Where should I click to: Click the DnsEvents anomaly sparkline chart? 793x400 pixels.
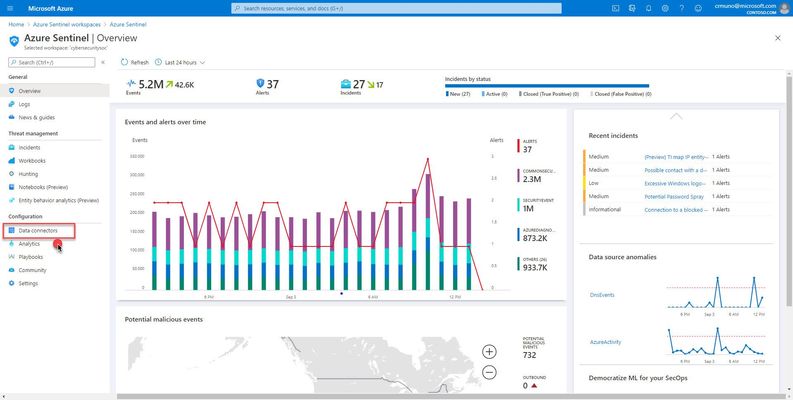[x=715, y=292]
